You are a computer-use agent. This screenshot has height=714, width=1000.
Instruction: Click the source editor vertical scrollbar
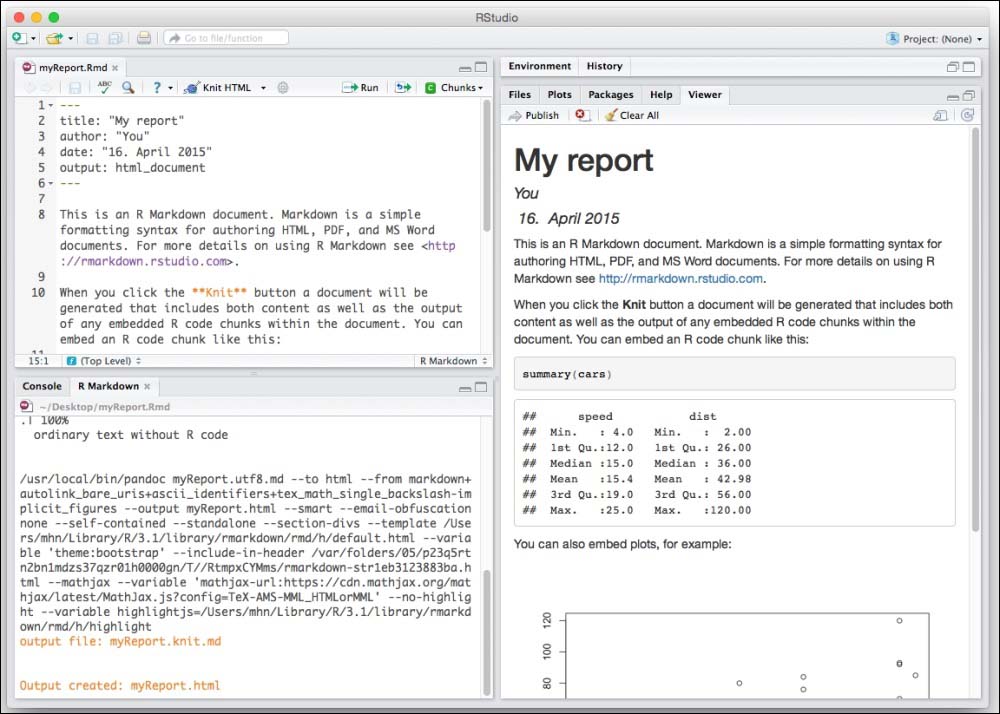tap(487, 166)
